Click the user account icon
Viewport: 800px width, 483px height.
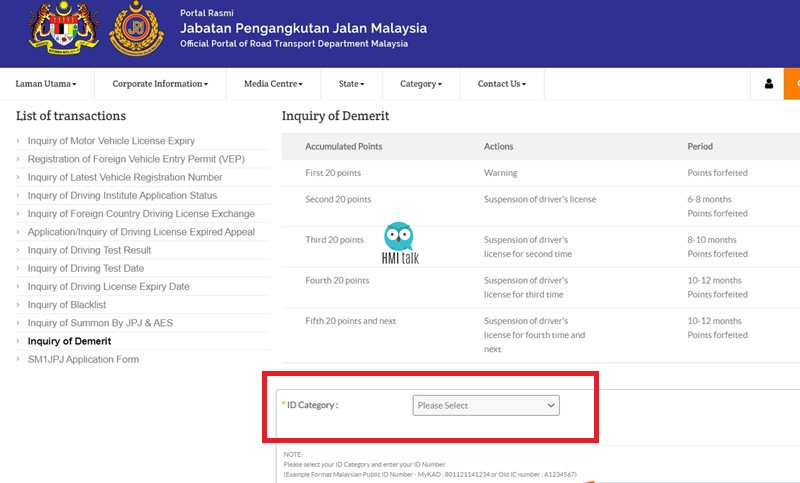(x=768, y=84)
